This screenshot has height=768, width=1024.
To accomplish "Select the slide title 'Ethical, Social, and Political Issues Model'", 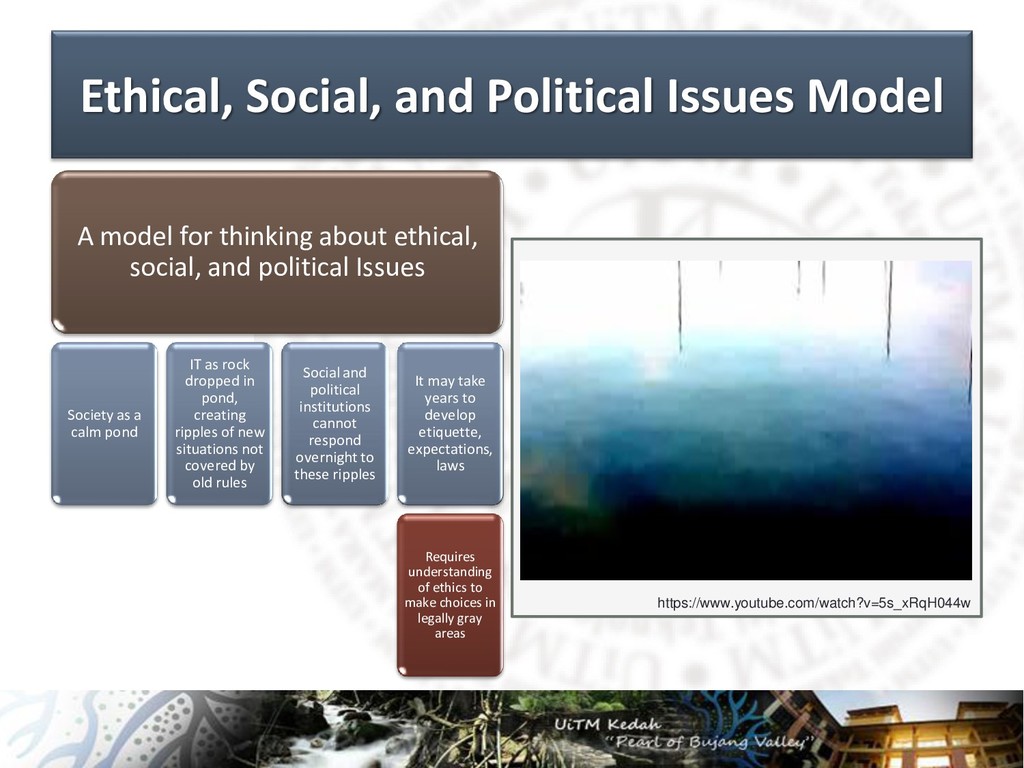I will tap(511, 96).
